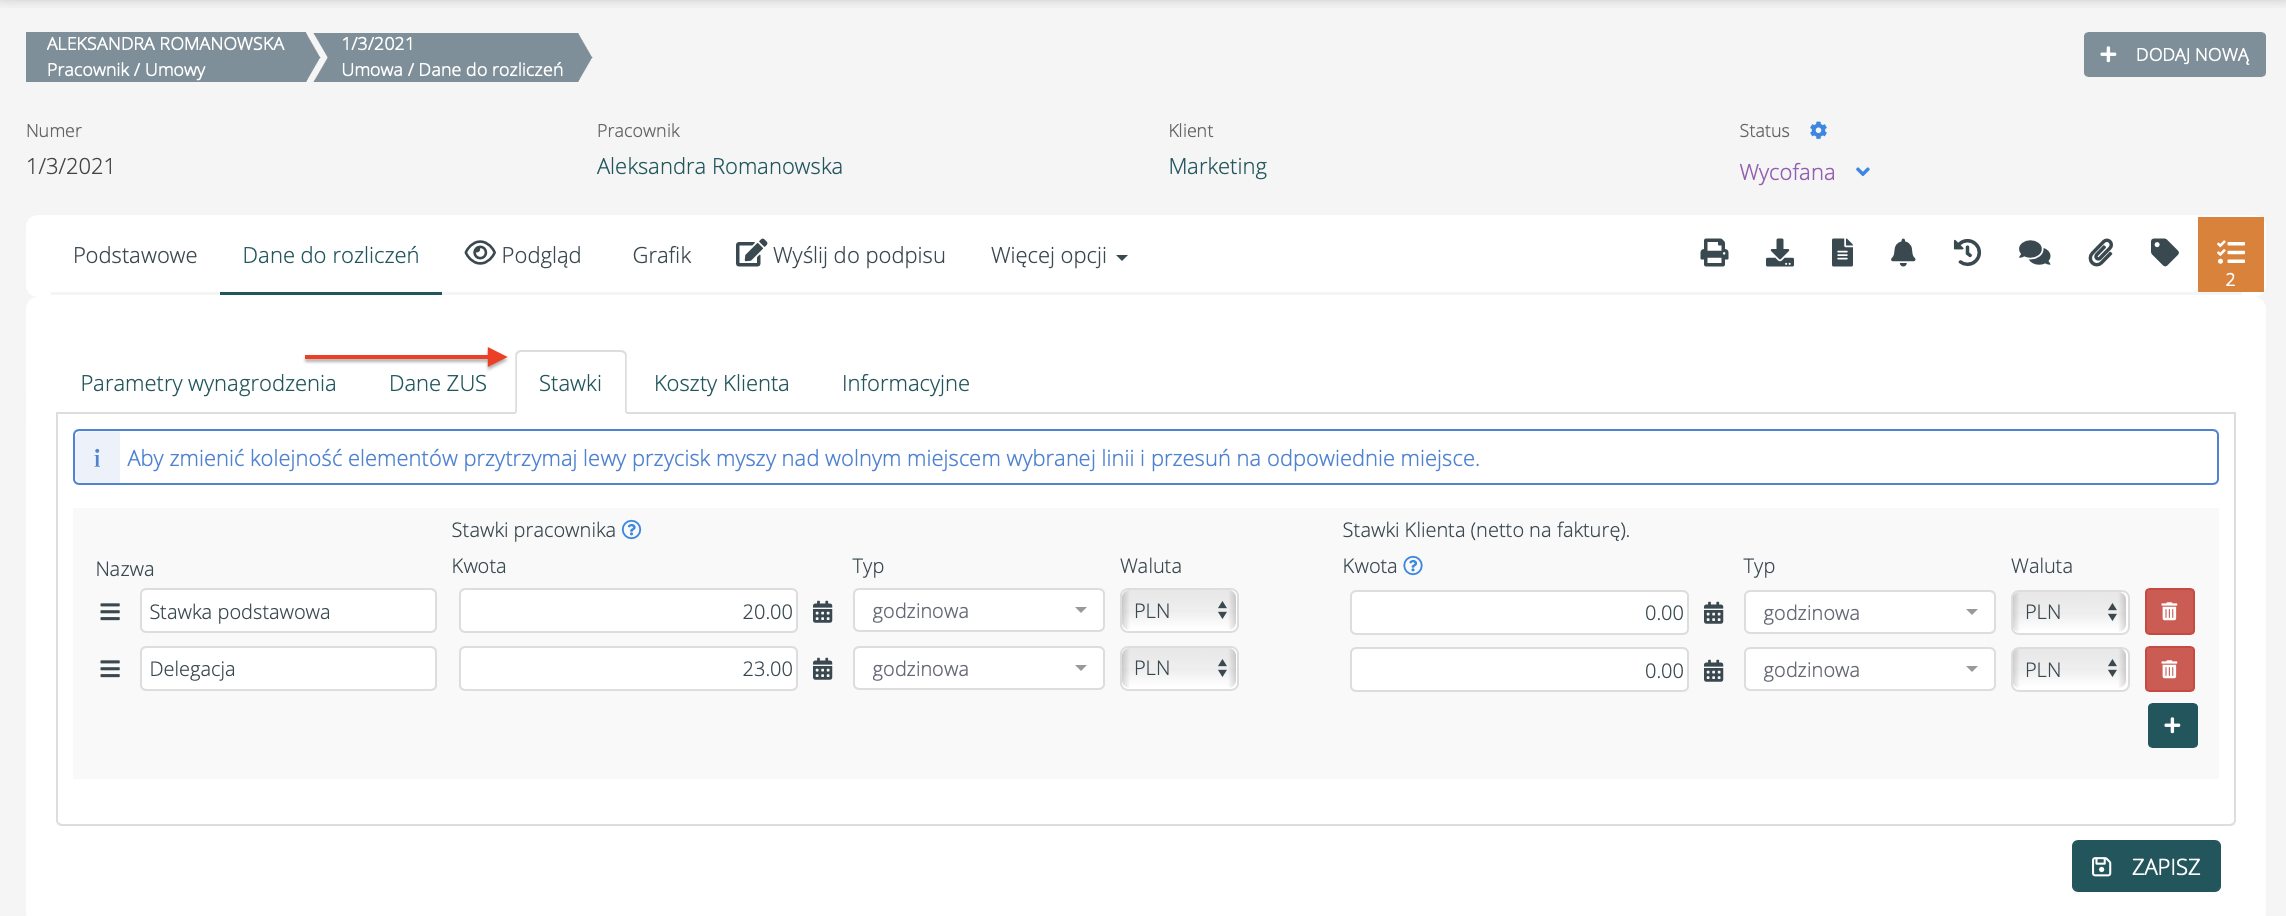Viewport: 2286px width, 916px height.
Task: Open the orange task checklist icon
Action: (x=2230, y=255)
